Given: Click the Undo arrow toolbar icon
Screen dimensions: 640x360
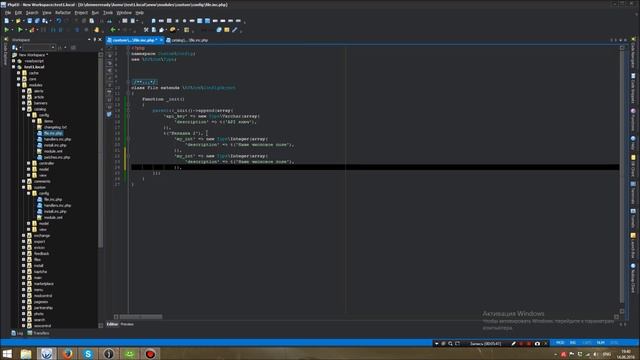Looking at the screenshot, I should pos(58,21).
